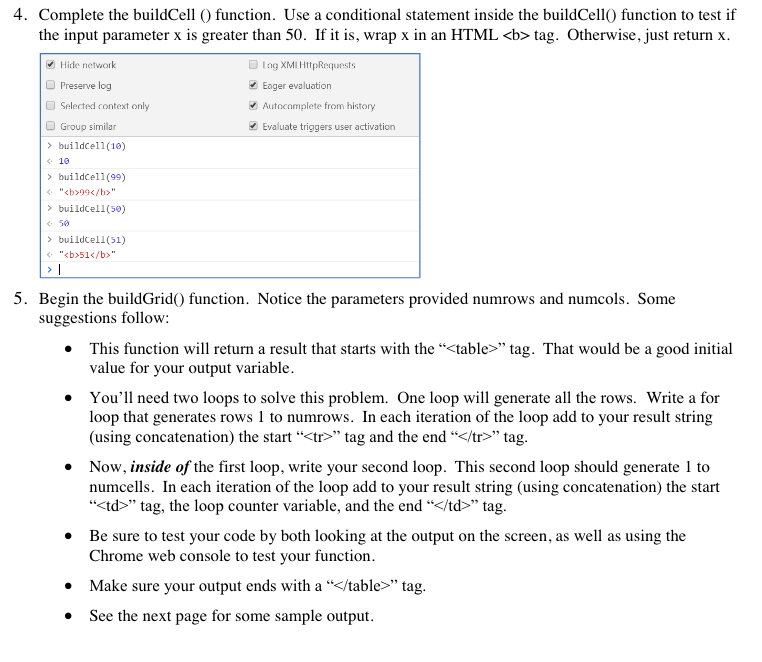The image size is (762, 662).
Task: Select the buildCell(99) console entry
Action: 92,177
